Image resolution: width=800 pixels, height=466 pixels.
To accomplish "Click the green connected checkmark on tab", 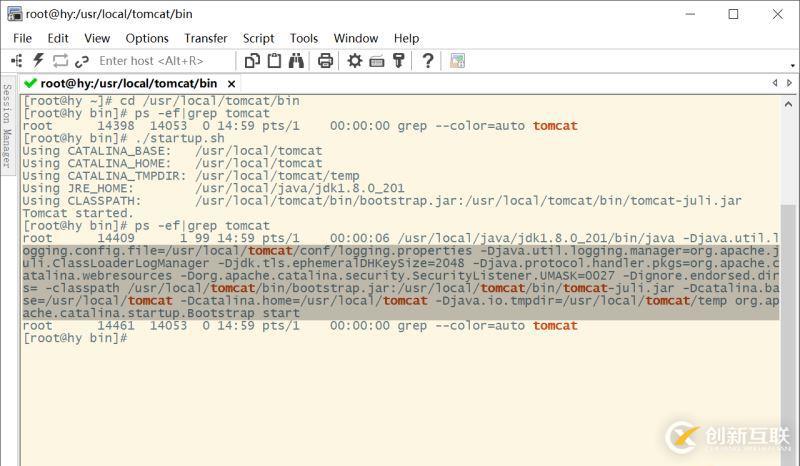I will tap(30, 83).
